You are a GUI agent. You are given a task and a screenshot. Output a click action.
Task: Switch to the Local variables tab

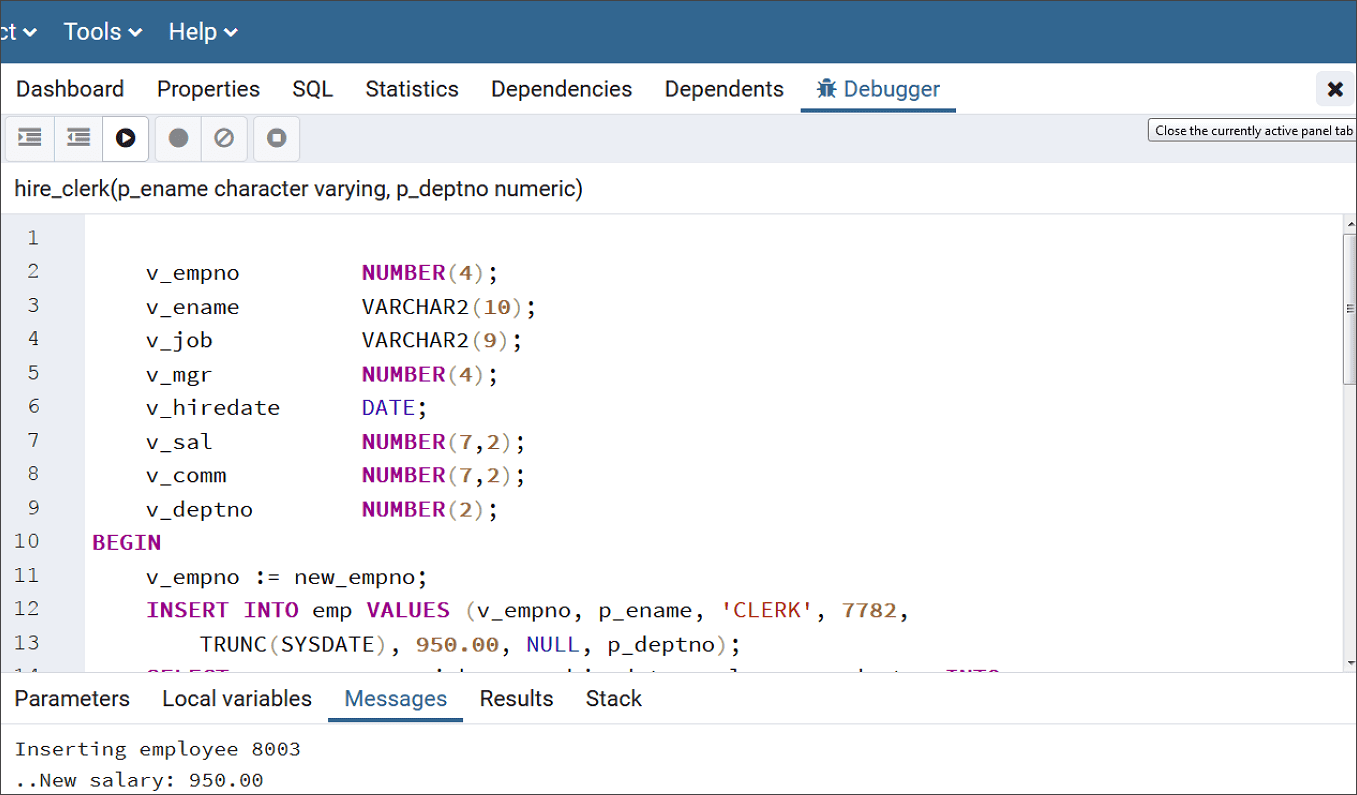(236, 698)
